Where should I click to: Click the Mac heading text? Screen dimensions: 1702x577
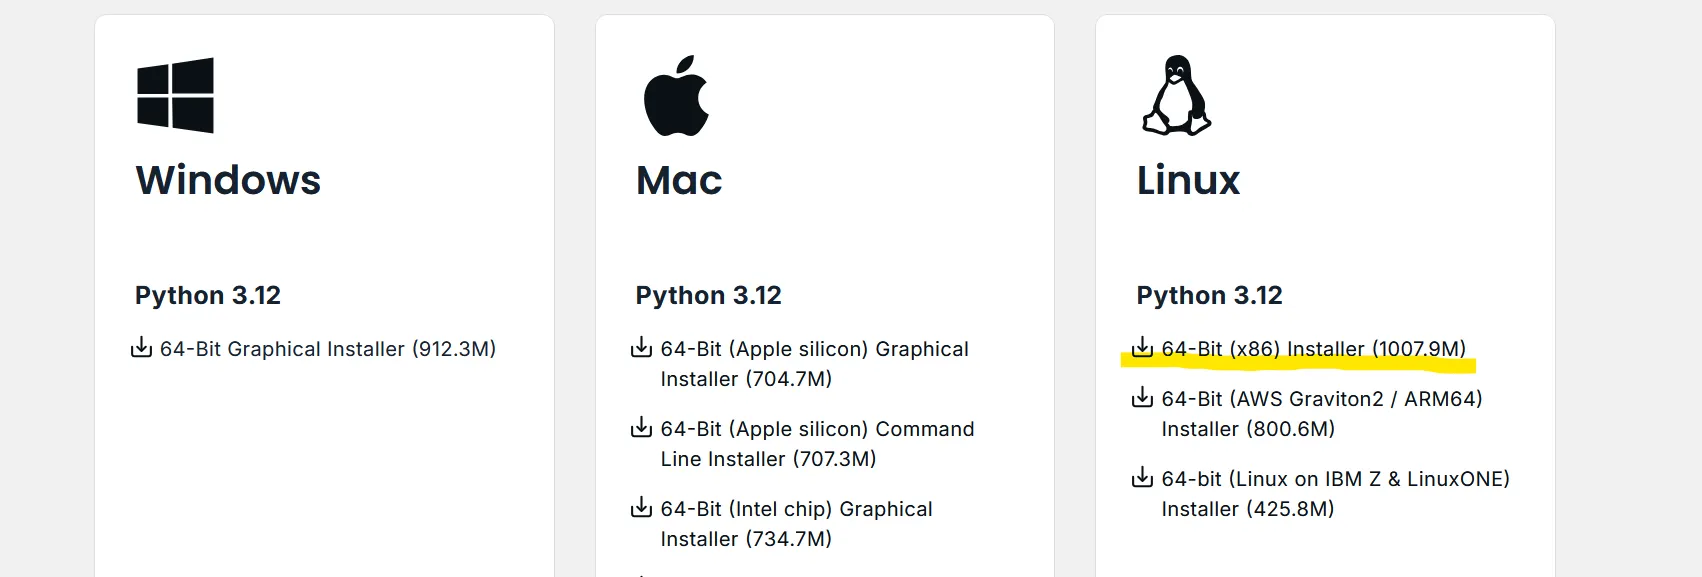pos(679,180)
